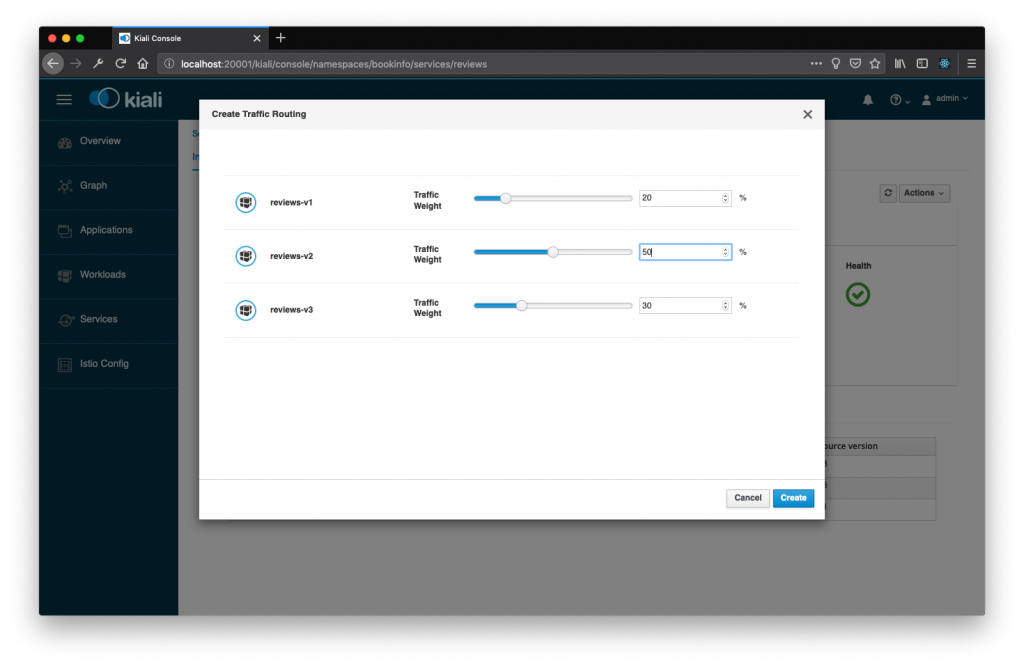Image resolution: width=1024 pixels, height=667 pixels.
Task: Open the Actions dropdown menu
Action: pyautogui.click(x=922, y=193)
